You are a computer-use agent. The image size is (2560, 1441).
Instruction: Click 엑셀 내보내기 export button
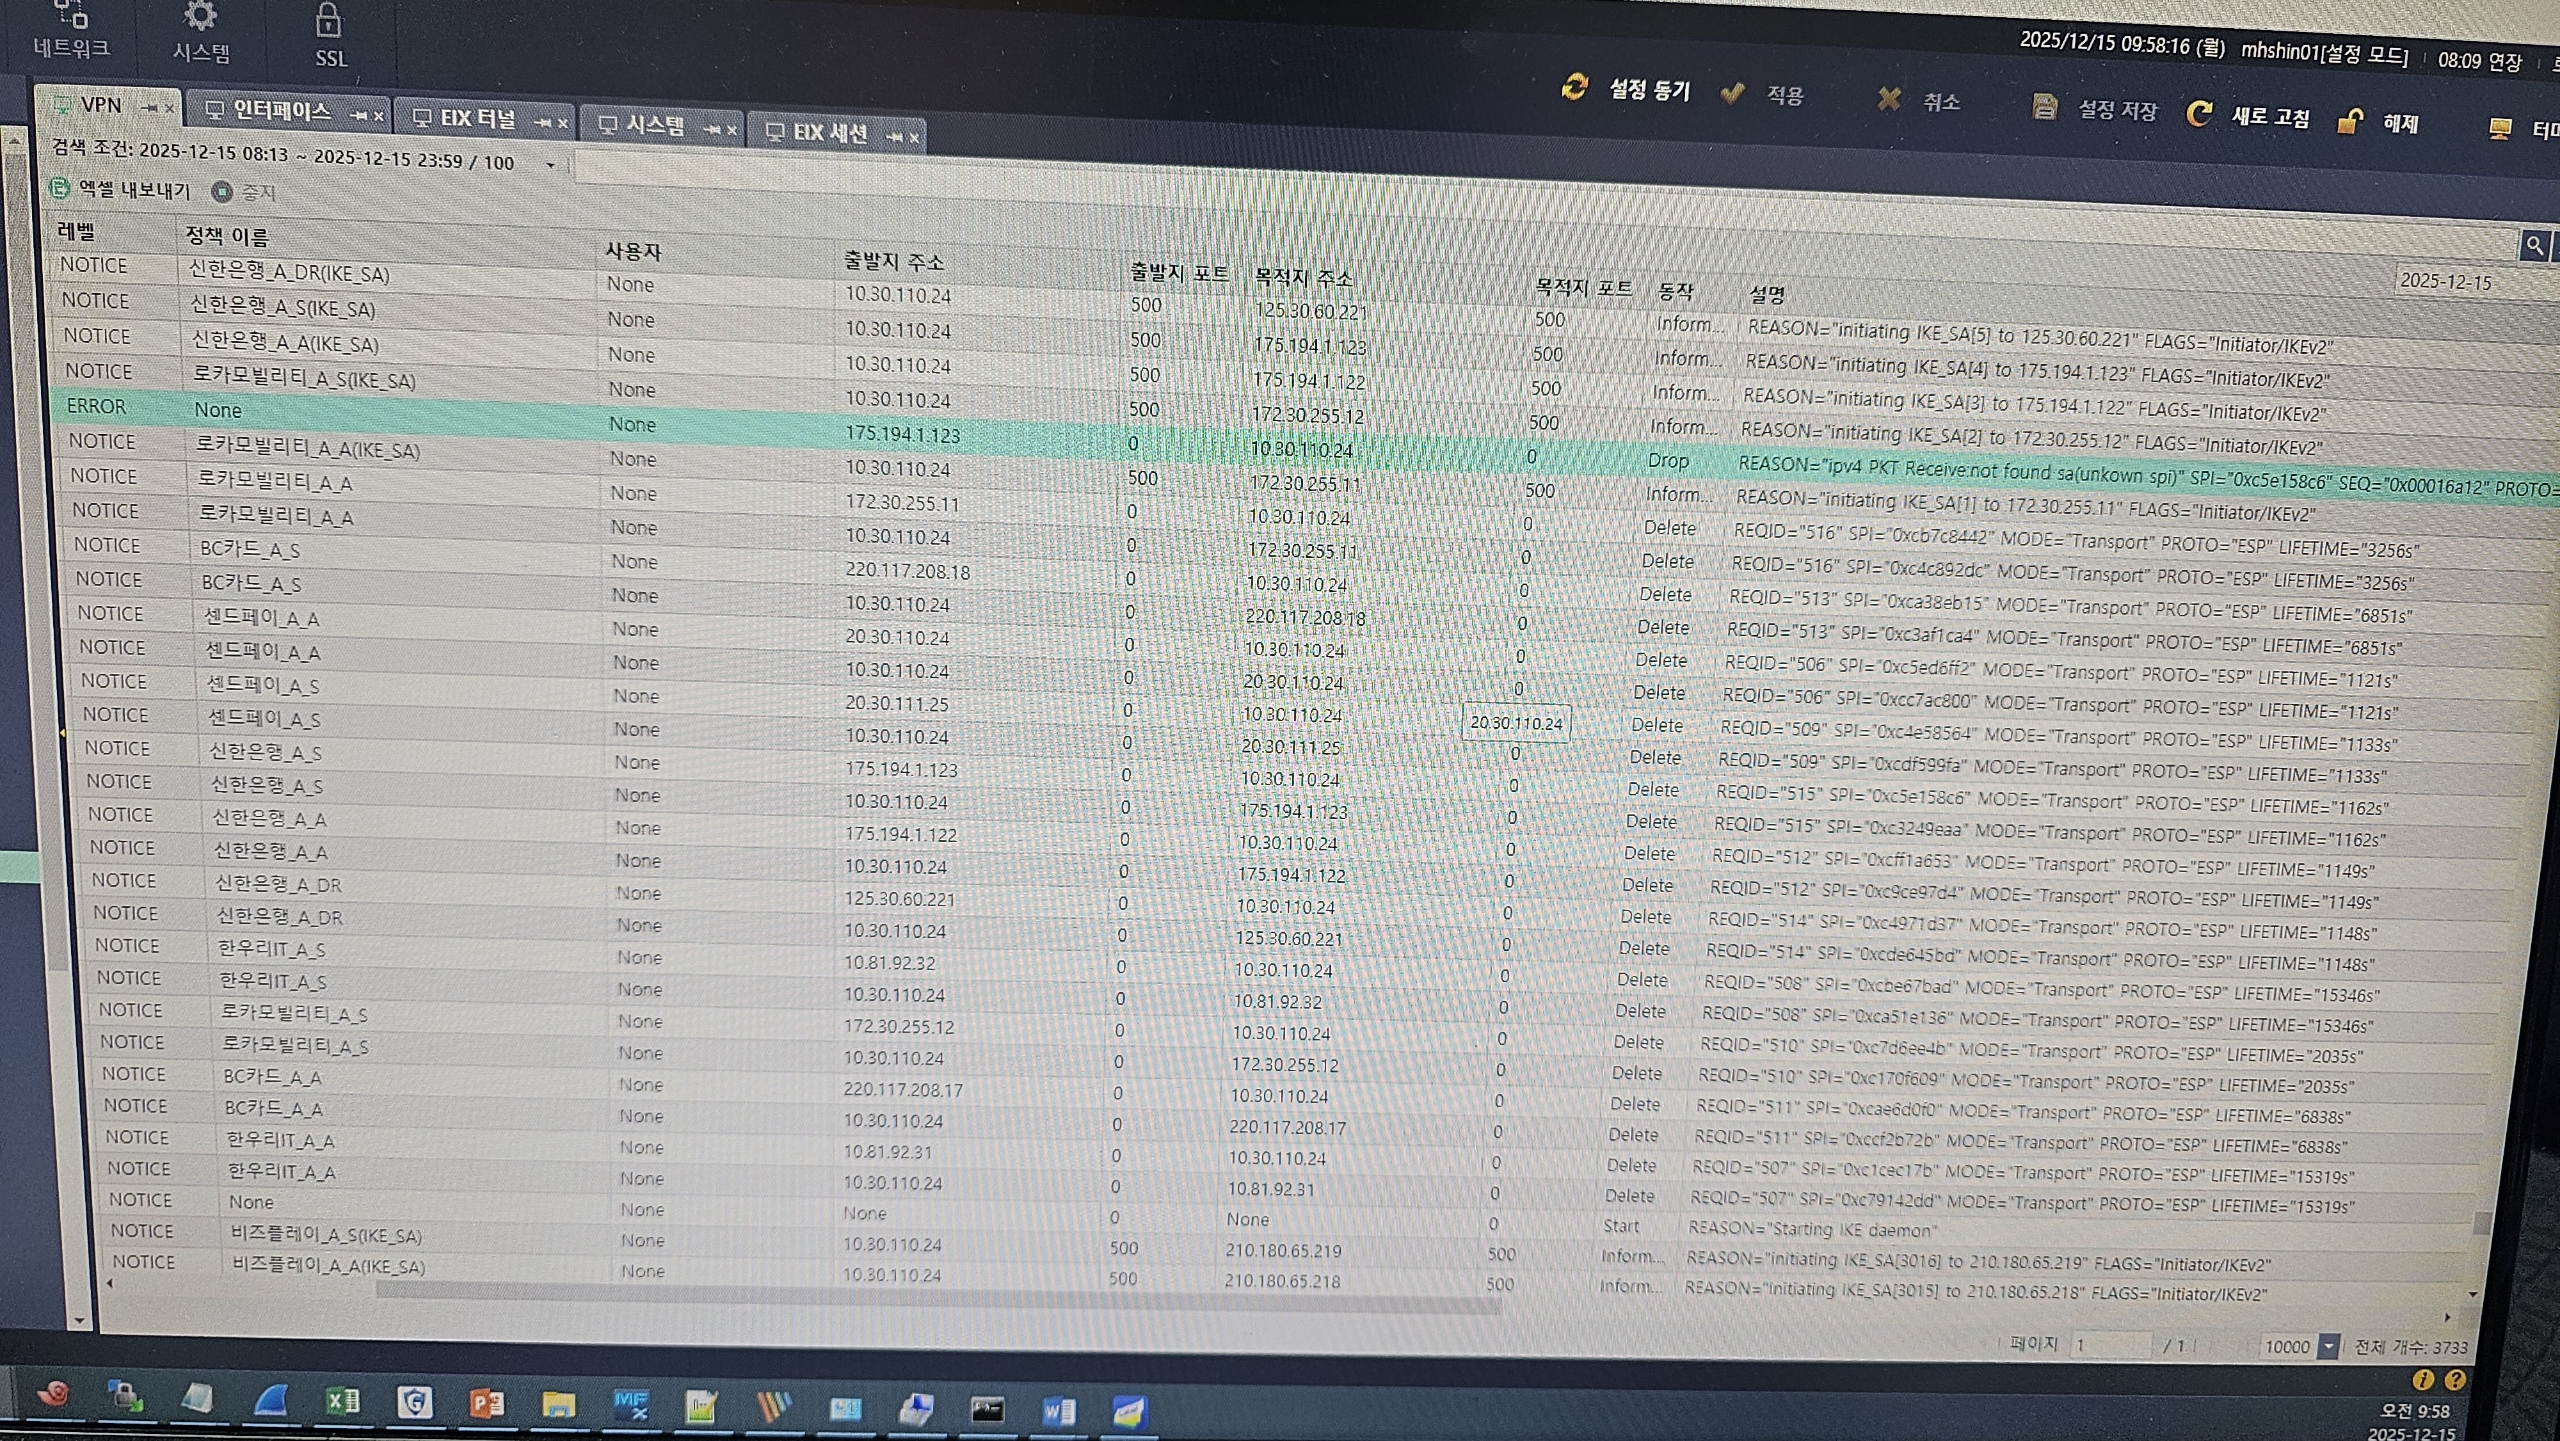tap(120, 189)
